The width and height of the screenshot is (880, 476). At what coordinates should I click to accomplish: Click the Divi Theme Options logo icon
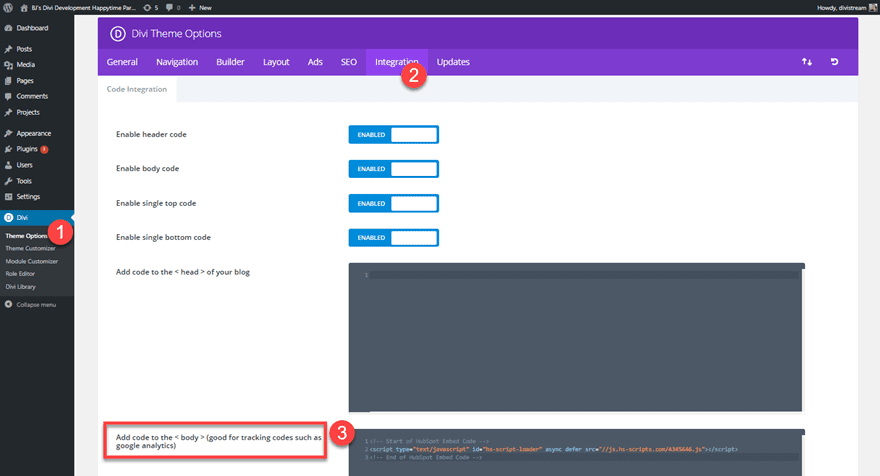click(118, 34)
